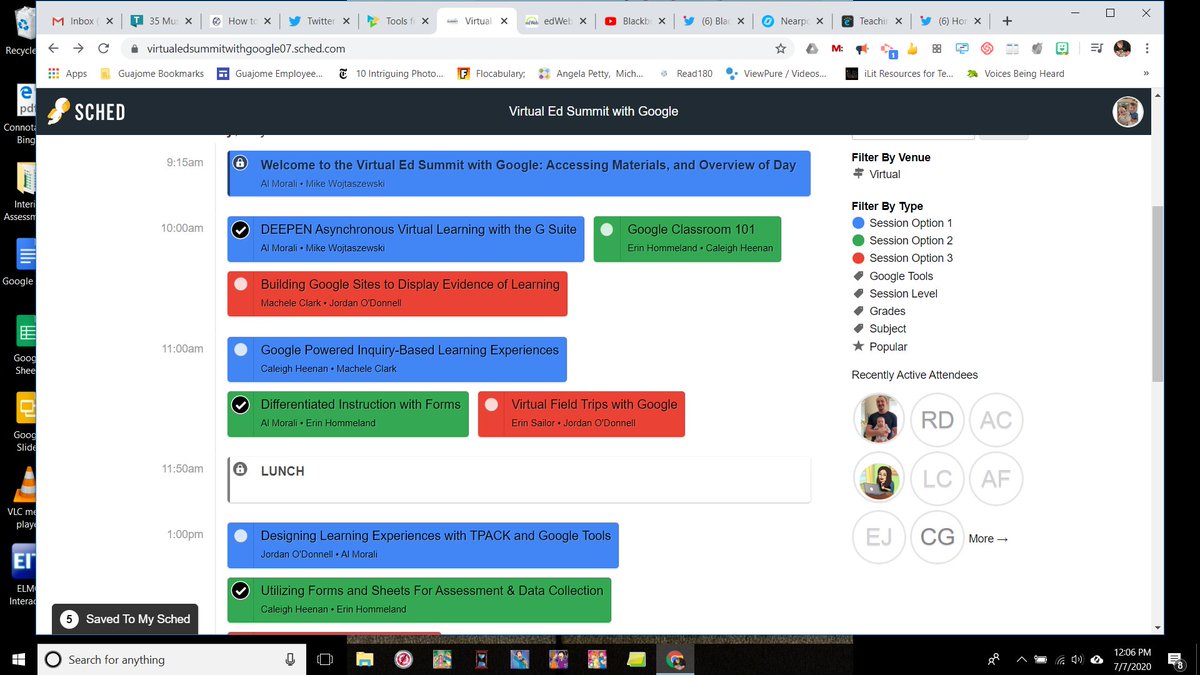Image resolution: width=1200 pixels, height=675 pixels.
Task: Open the RD attendee avatar
Action: (937, 419)
